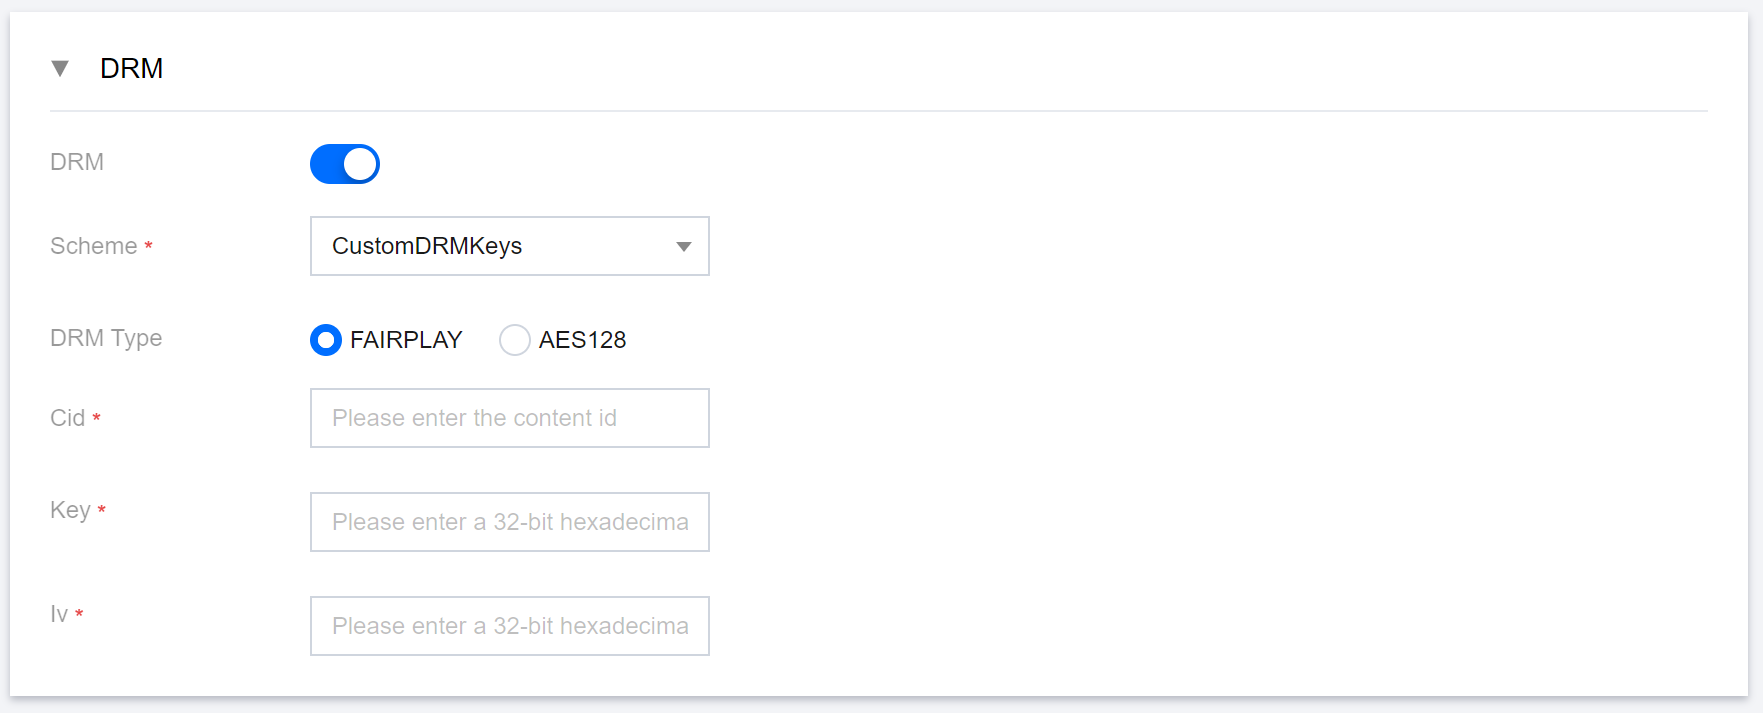Click the DRM Type field label
The width and height of the screenshot is (1763, 713).
[106, 338]
